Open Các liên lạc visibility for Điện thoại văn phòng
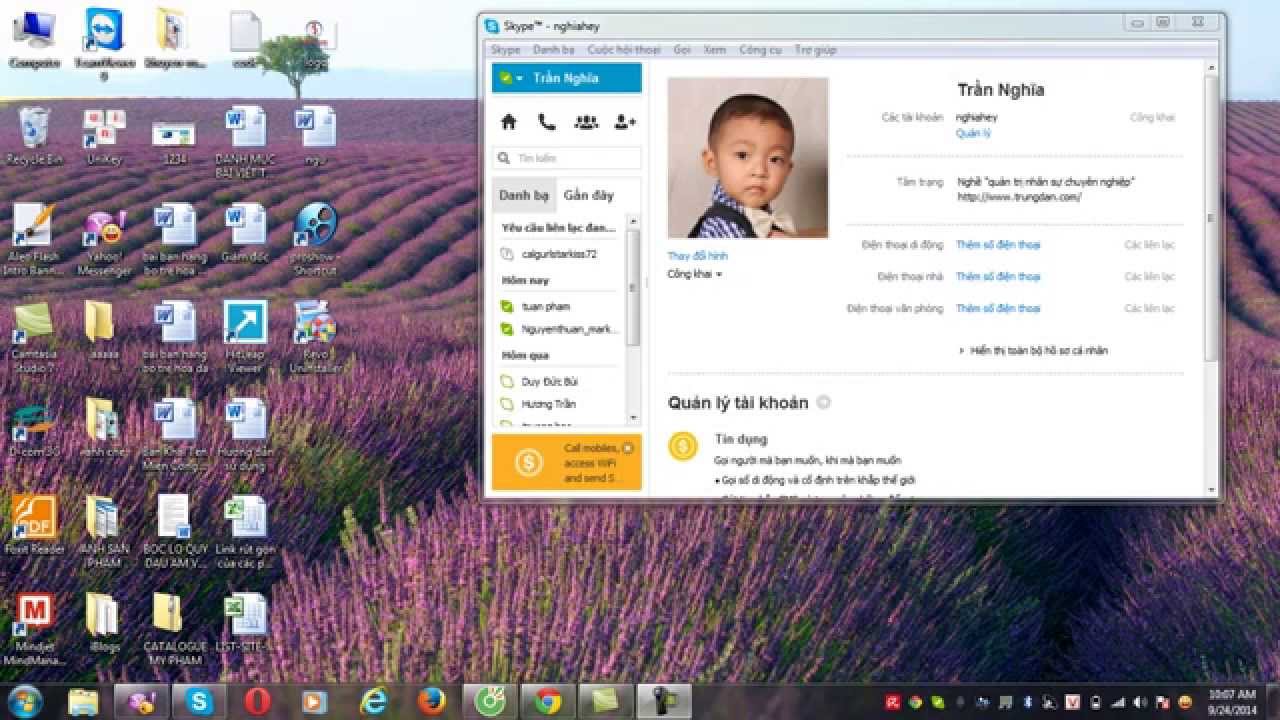Screen dimensions: 1280x720 (1149, 309)
